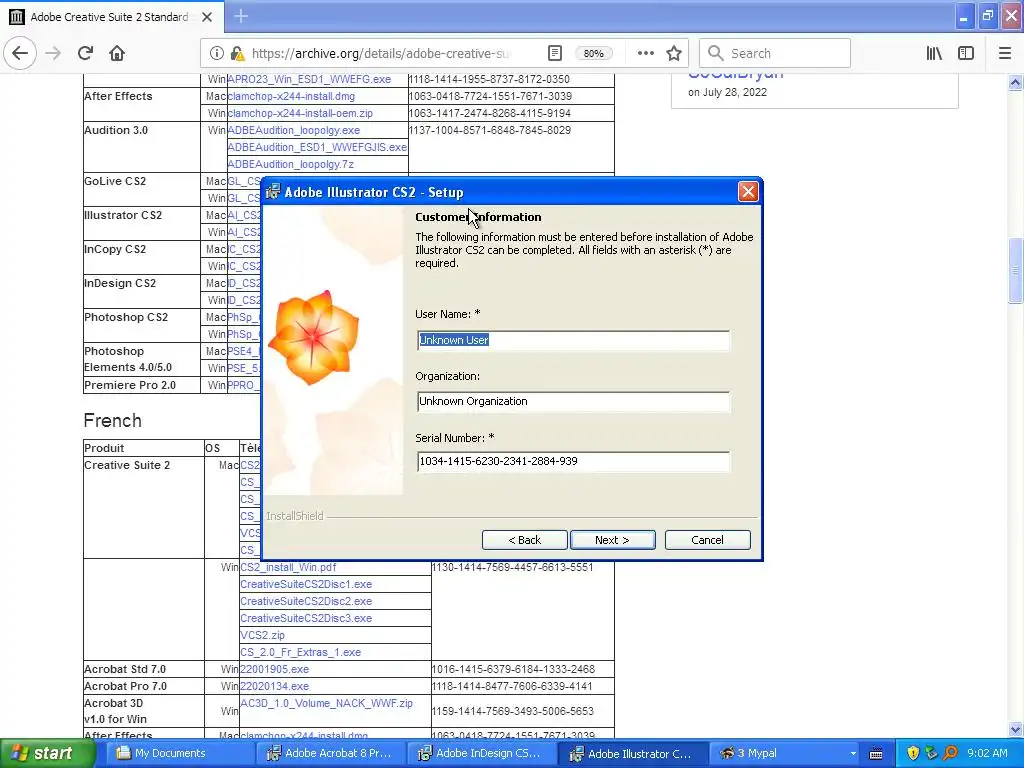Click the Serial Number field in setup

pos(573,461)
